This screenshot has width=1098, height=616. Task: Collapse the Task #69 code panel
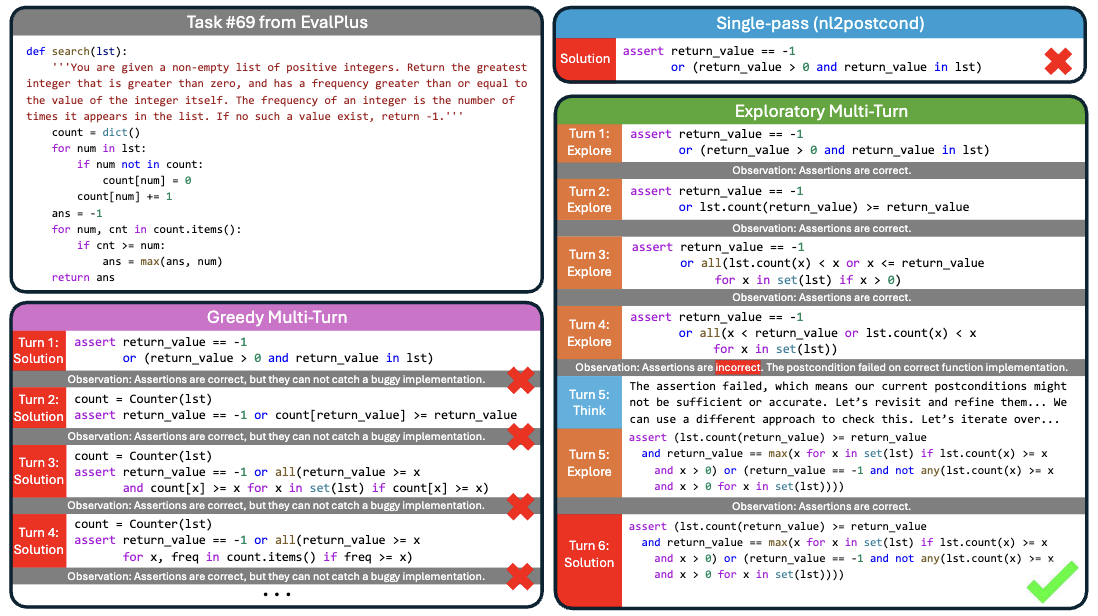click(x=276, y=22)
